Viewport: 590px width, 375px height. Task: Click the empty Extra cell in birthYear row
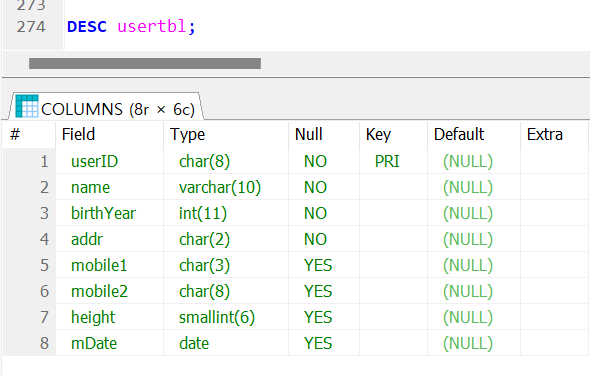555,213
